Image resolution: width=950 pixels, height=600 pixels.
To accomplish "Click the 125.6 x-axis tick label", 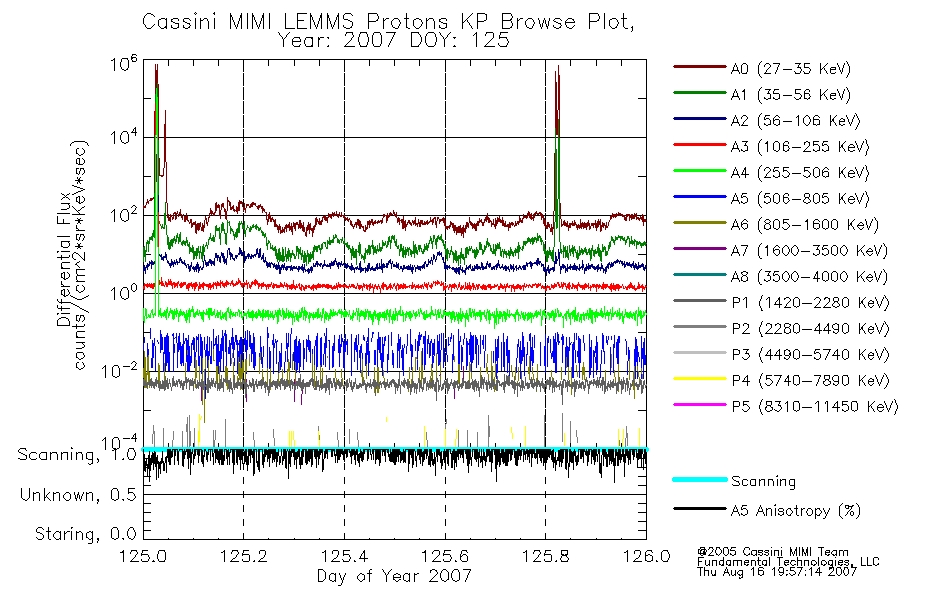I will 445,556.
